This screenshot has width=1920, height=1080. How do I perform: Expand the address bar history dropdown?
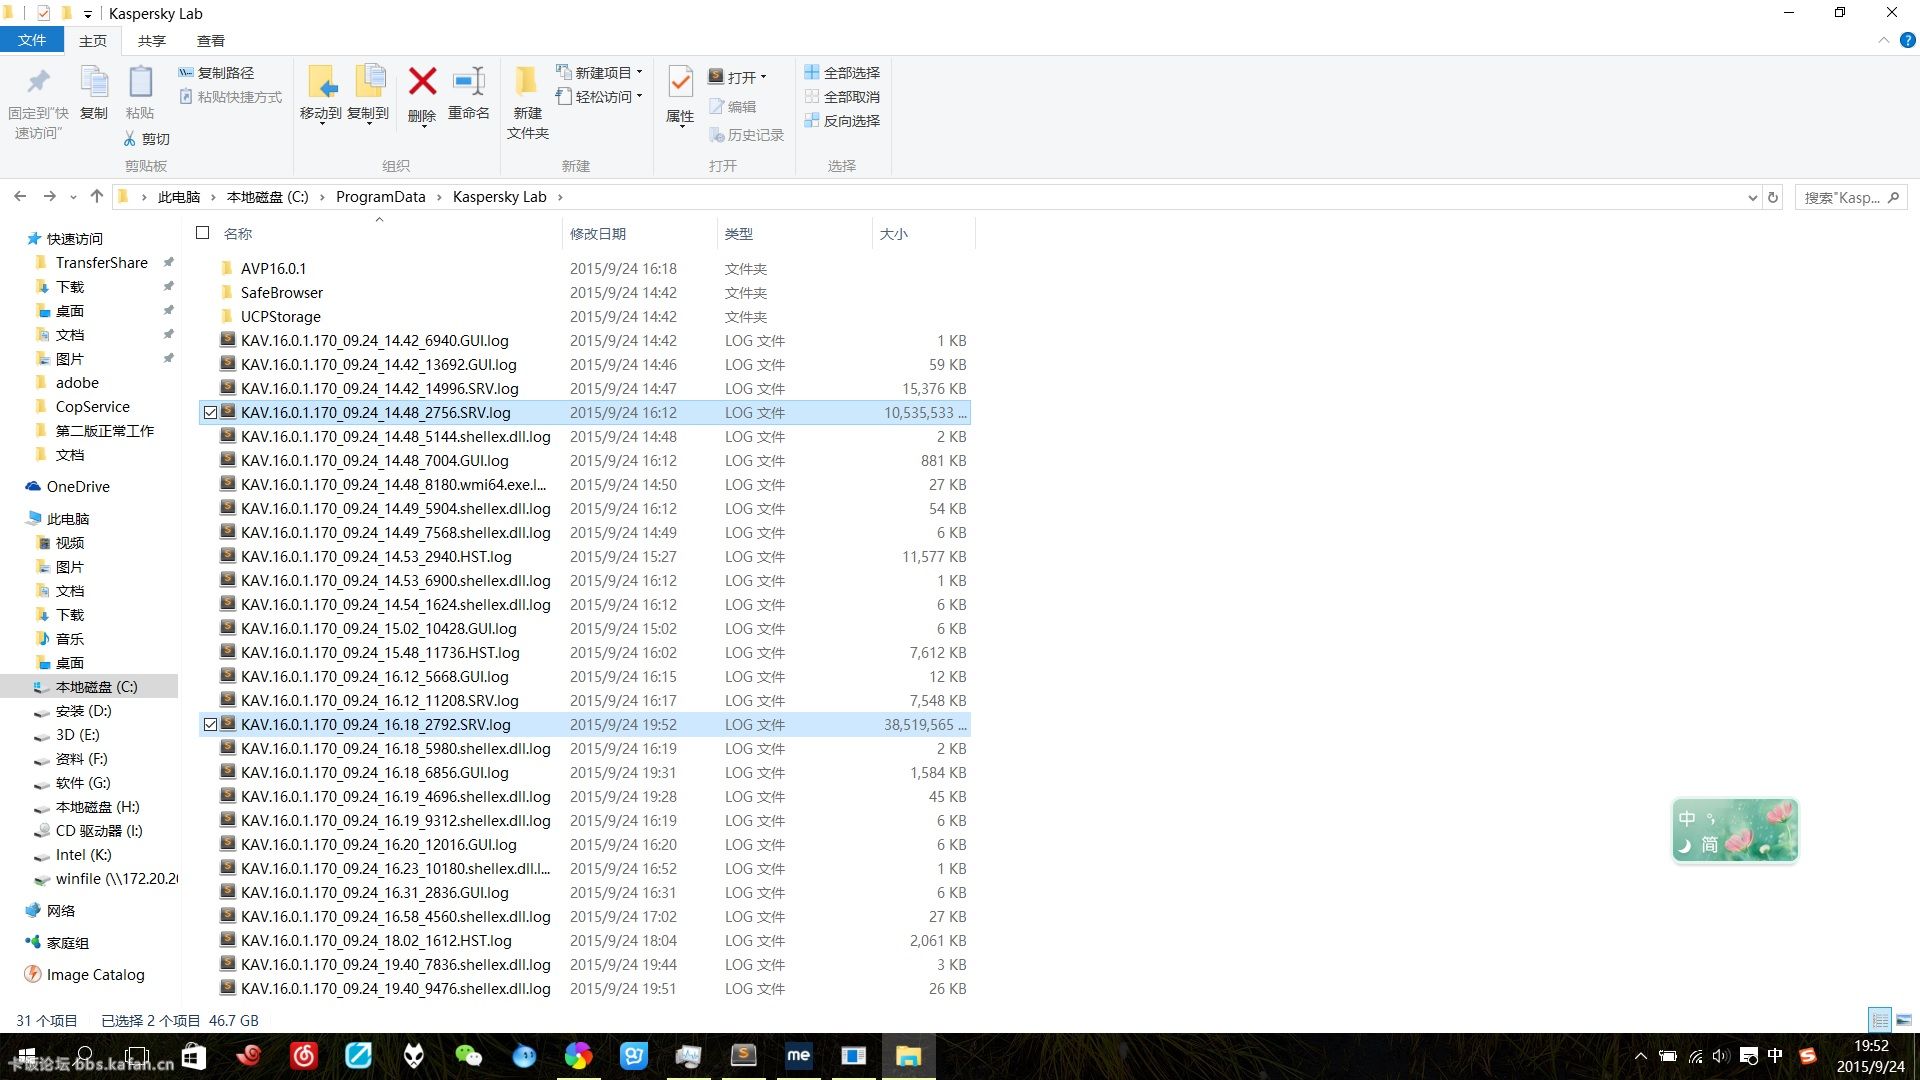click(1752, 198)
